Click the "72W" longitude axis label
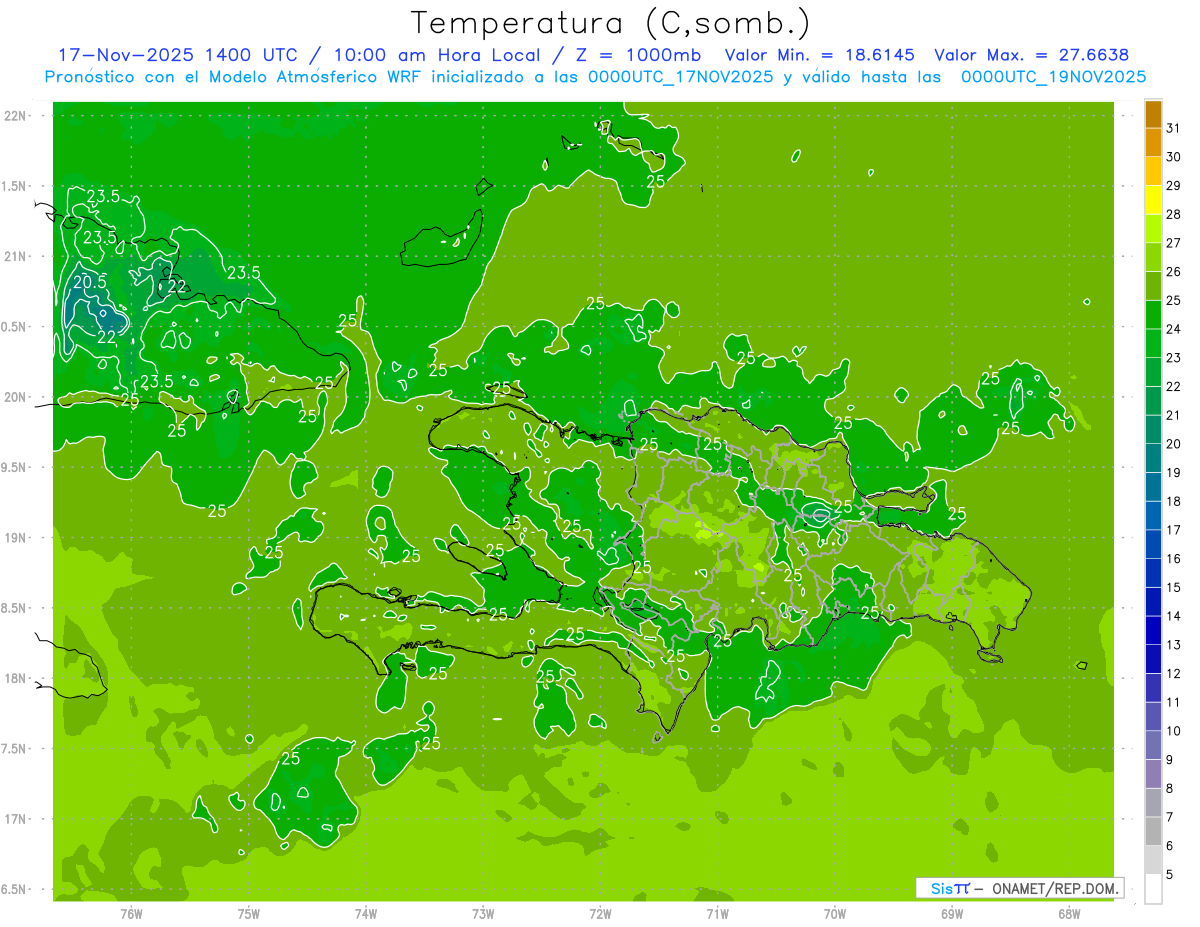The width and height of the screenshot is (1200, 927). coord(600,913)
